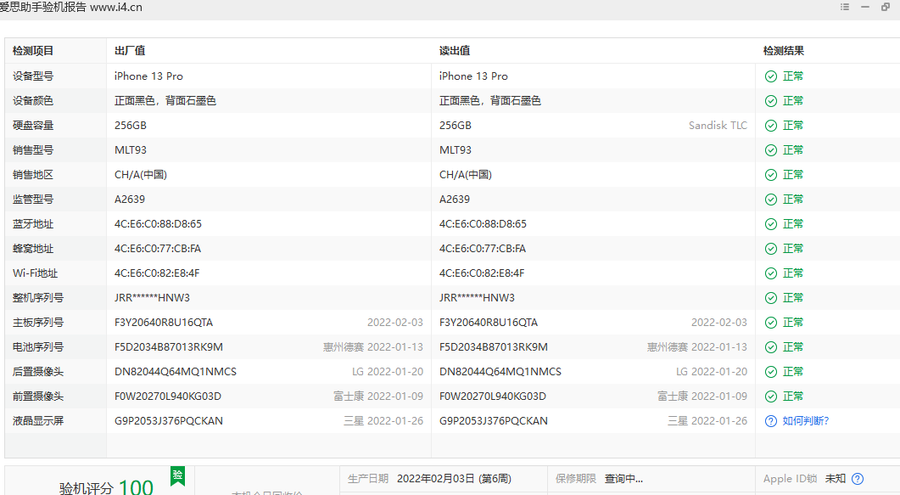This screenshot has width=900, height=495.
Task: Click the green check icon for 后置摄像头
Action: pyautogui.click(x=771, y=373)
